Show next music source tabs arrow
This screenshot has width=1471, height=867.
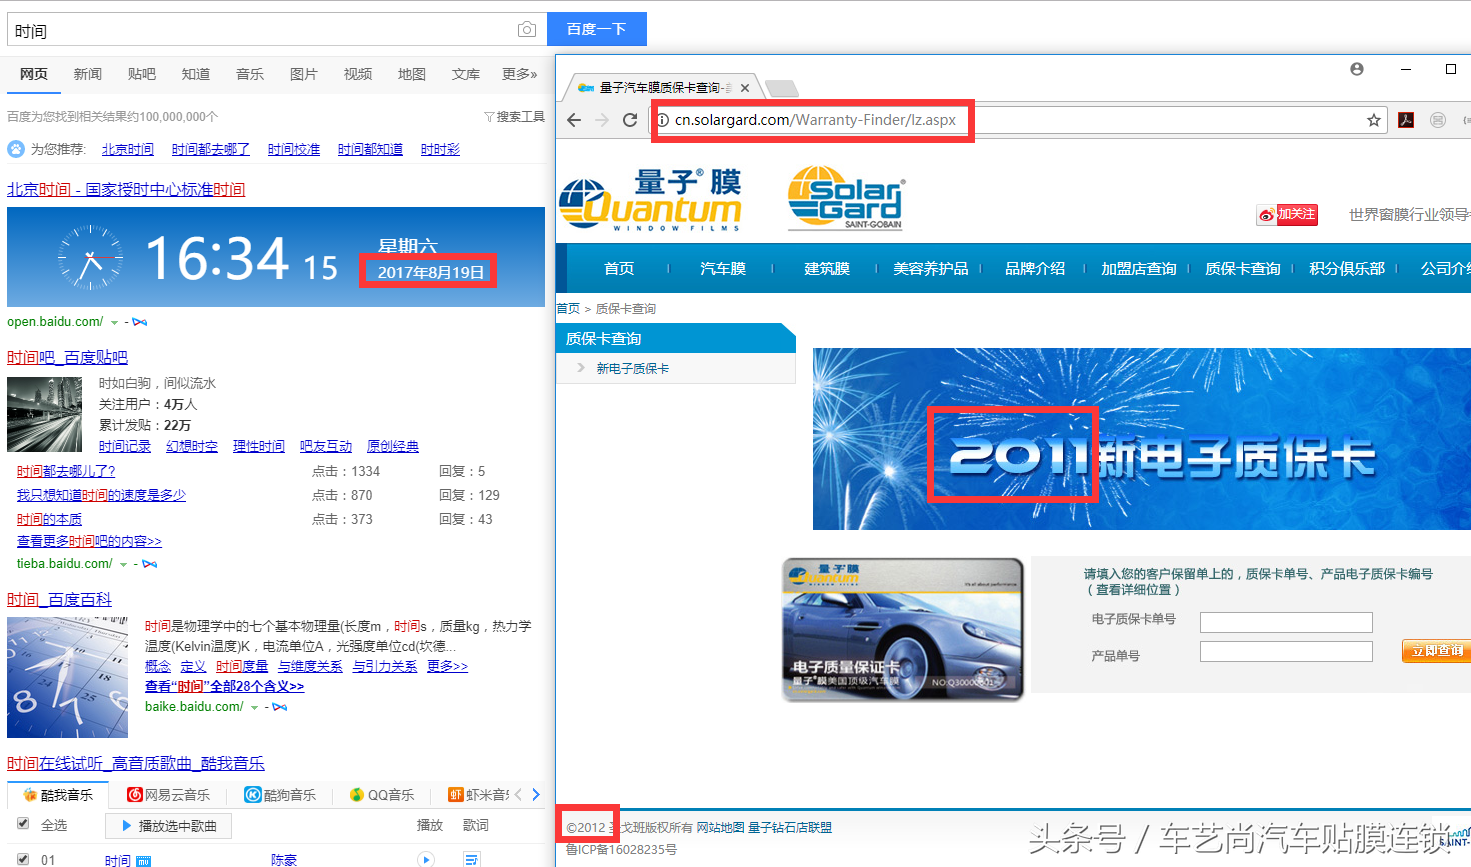click(x=536, y=795)
